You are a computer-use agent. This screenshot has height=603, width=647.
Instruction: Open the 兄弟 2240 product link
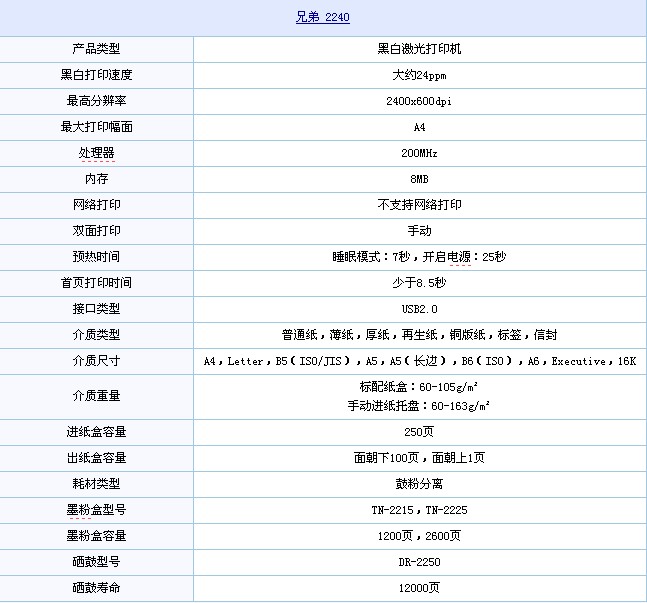click(323, 18)
